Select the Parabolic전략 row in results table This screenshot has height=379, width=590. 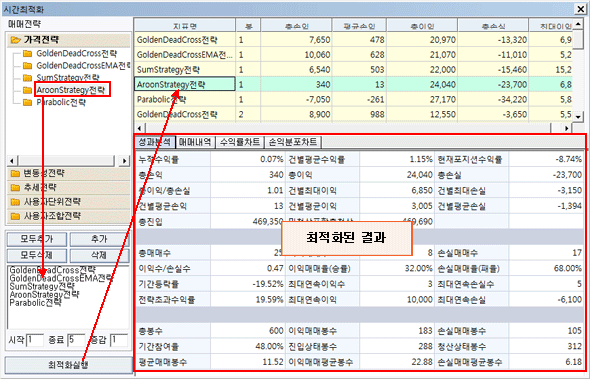[x=354, y=99]
